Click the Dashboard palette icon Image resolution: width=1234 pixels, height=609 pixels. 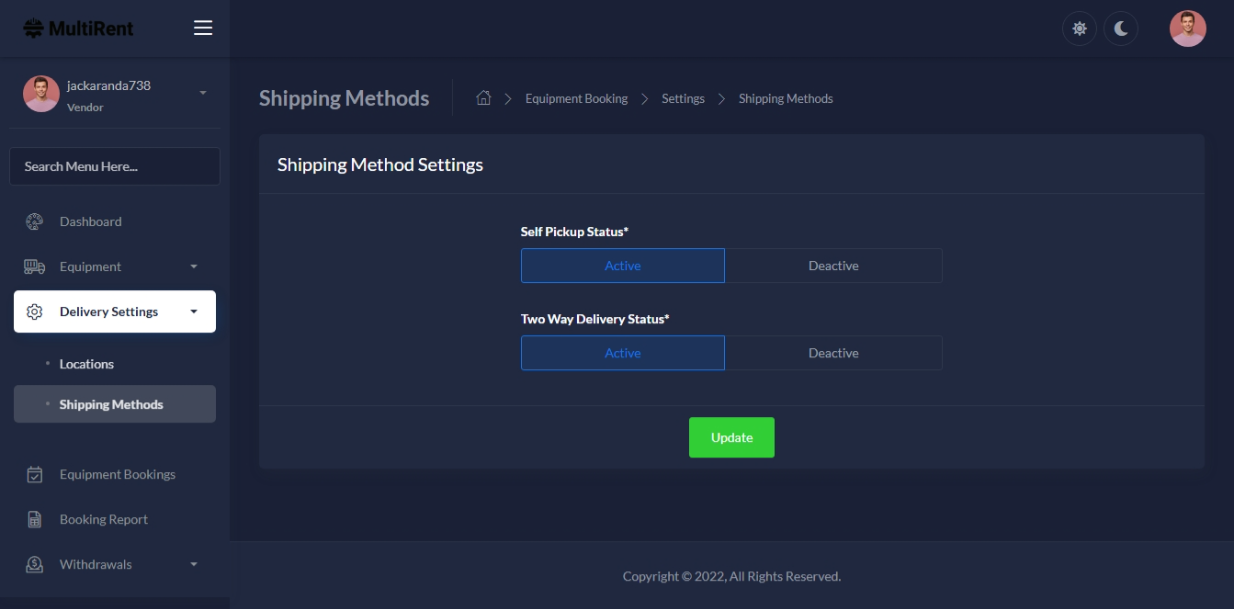coord(34,222)
